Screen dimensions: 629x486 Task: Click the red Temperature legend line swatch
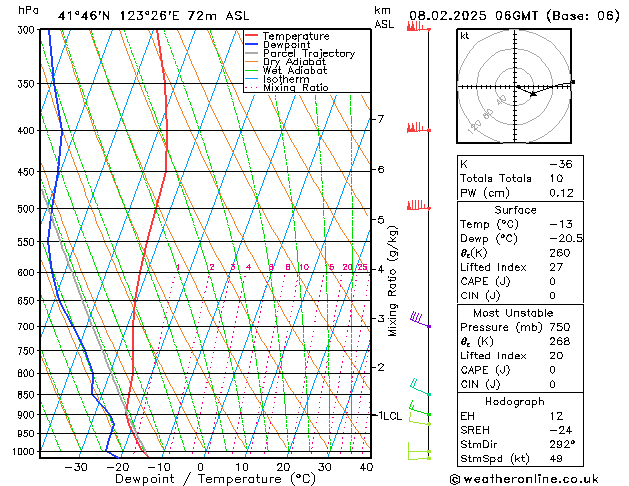click(x=252, y=36)
